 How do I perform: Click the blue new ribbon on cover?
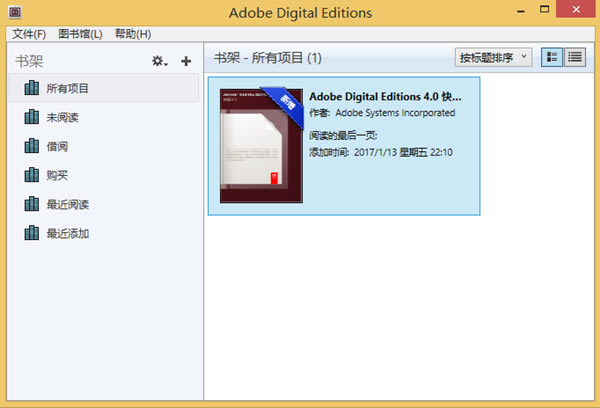[286, 105]
